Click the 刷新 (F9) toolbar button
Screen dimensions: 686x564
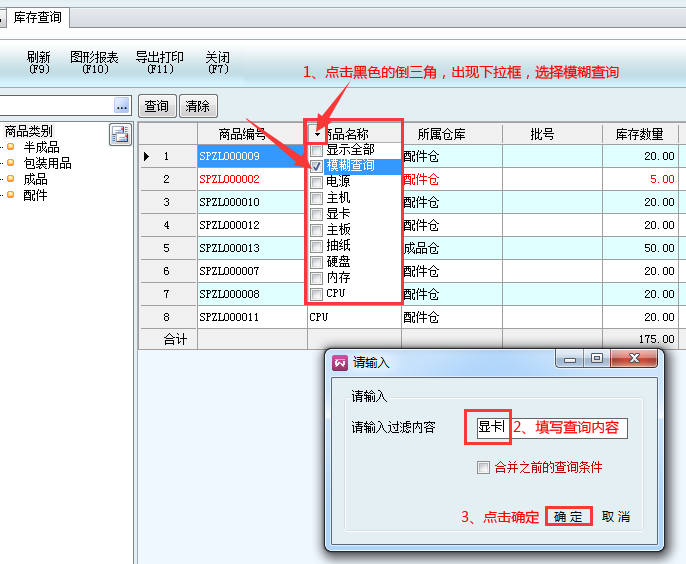click(x=39, y=63)
